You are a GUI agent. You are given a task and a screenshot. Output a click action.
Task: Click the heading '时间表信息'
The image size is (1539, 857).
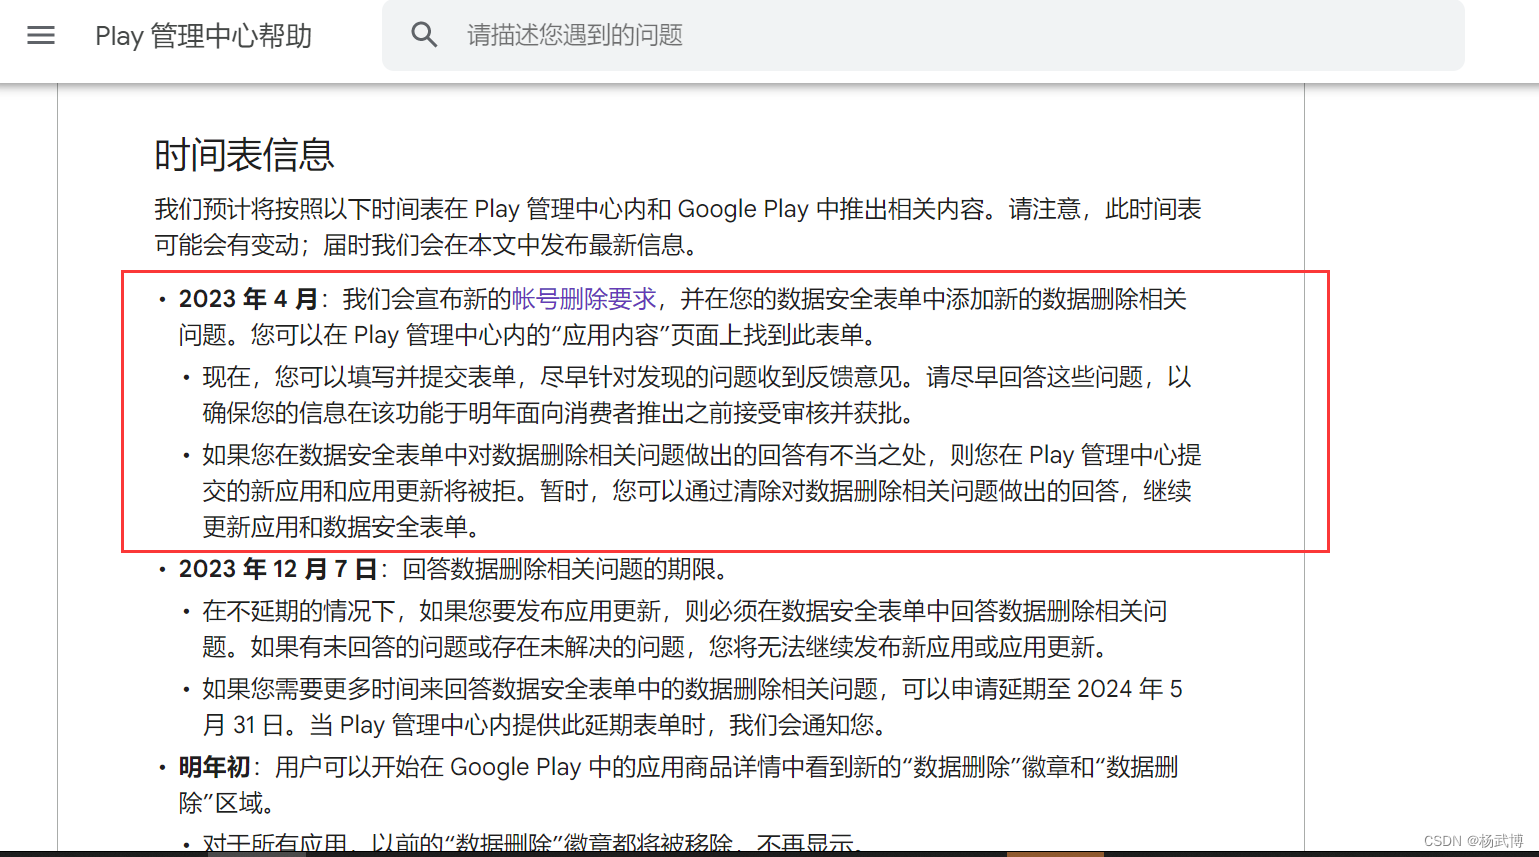tap(244, 155)
